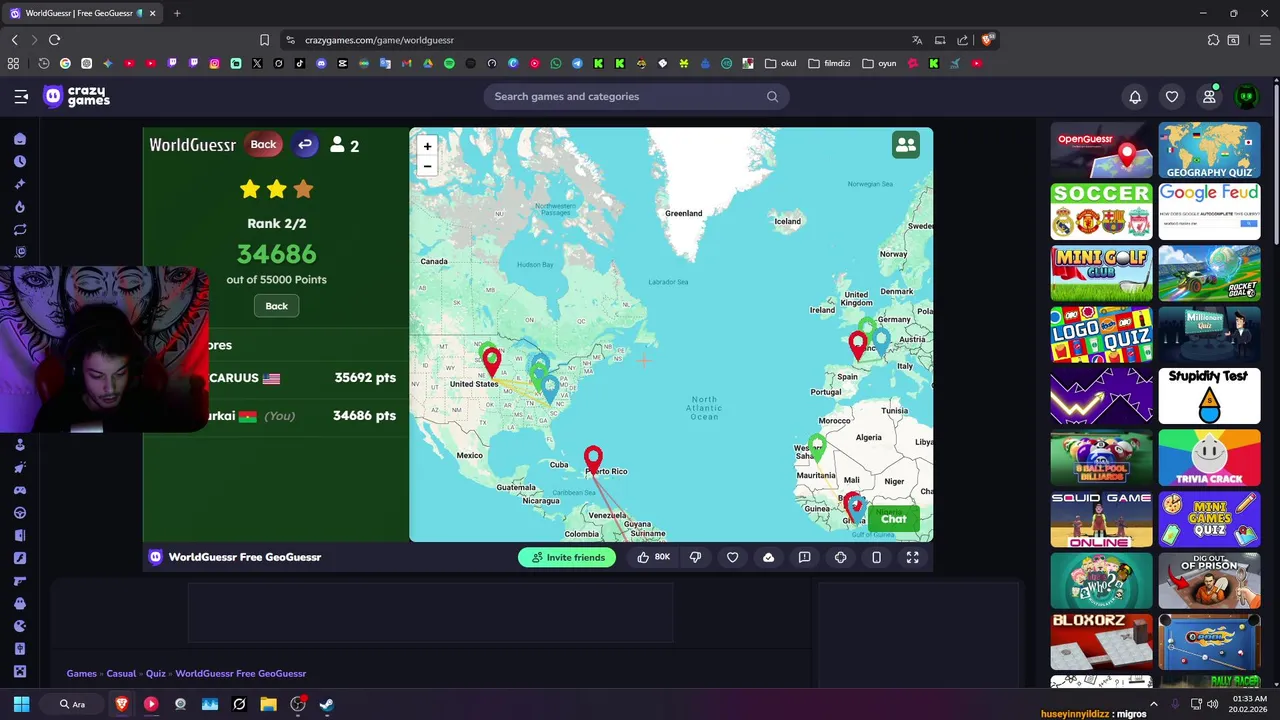Click the search magnifier icon
The width and height of the screenshot is (1280, 720).
(x=772, y=97)
